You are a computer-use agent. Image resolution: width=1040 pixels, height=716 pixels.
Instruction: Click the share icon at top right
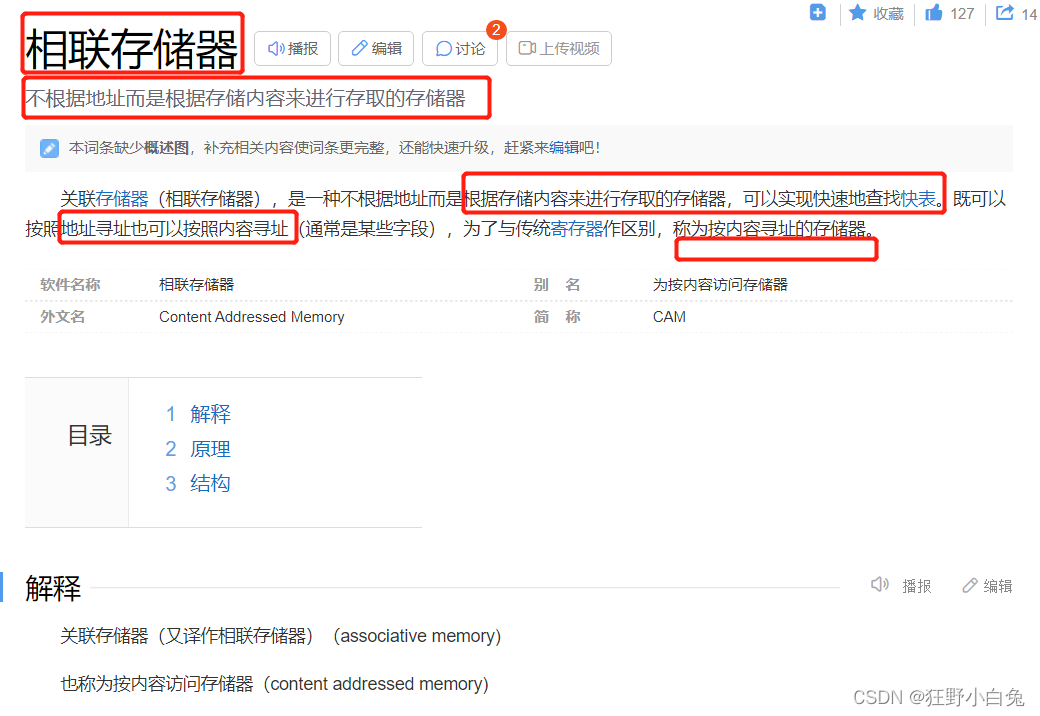click(x=1005, y=12)
